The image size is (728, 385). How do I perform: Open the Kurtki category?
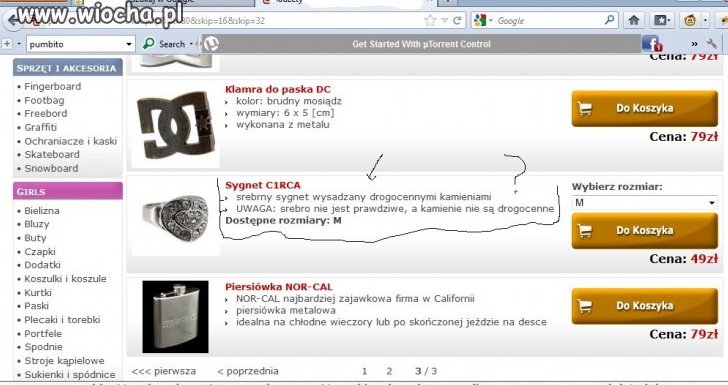coord(38,293)
